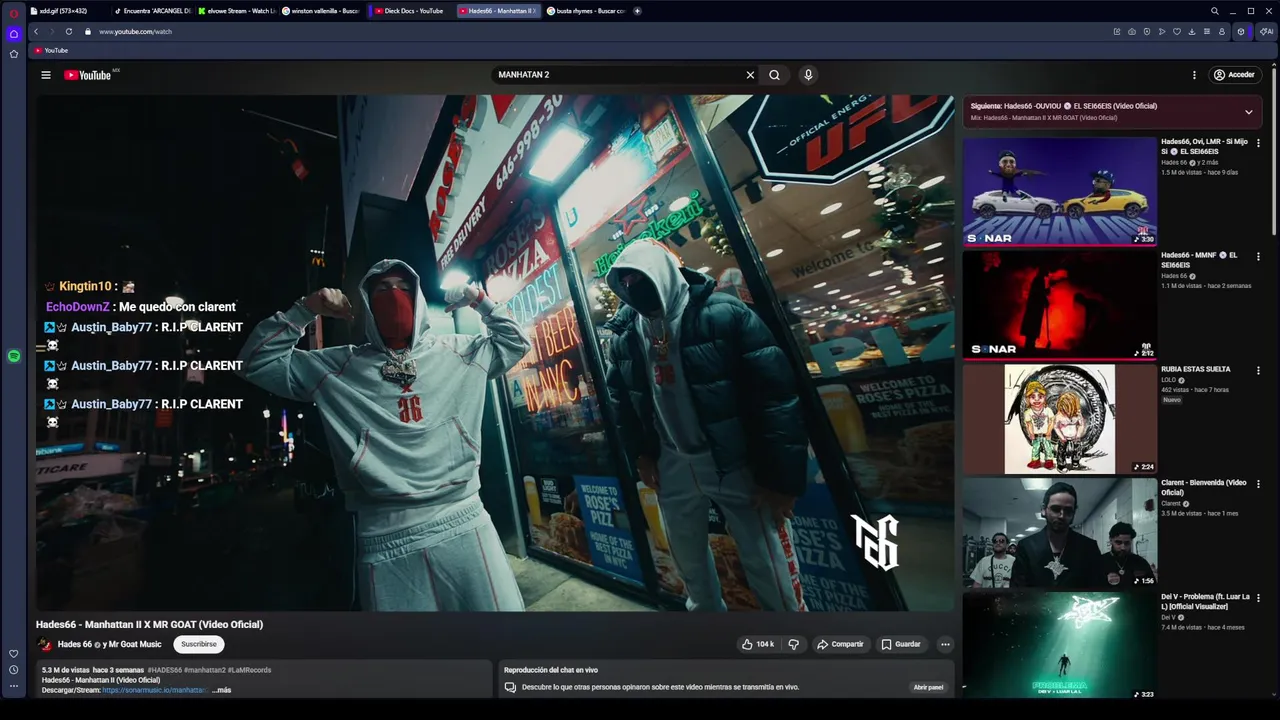Click the sidebar home icon
The height and width of the screenshot is (720, 1280).
click(14, 34)
